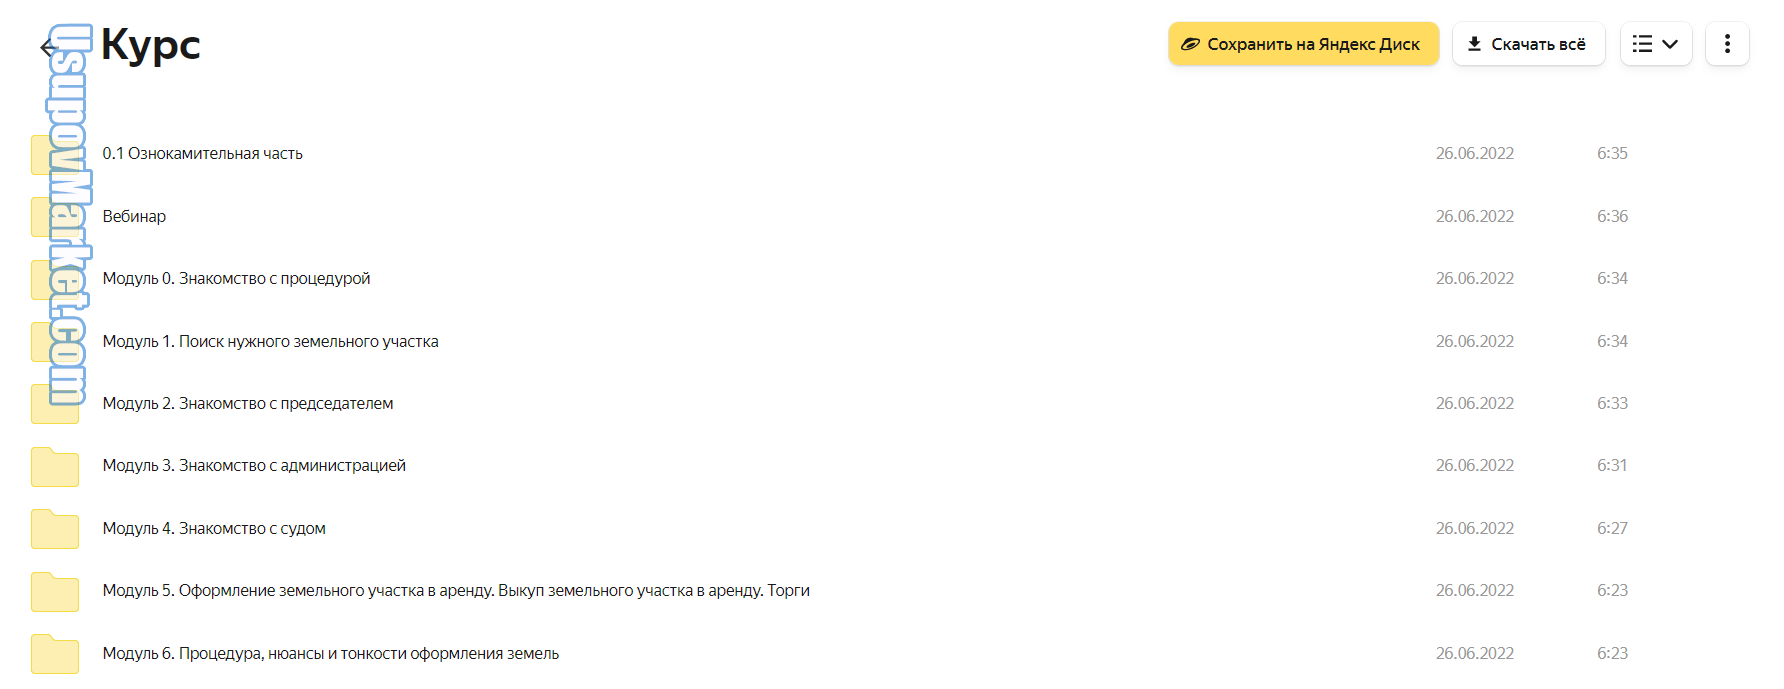The height and width of the screenshot is (689, 1784).
Task: Open folder 0.1 Ознокамительная часть
Action: coord(202,154)
